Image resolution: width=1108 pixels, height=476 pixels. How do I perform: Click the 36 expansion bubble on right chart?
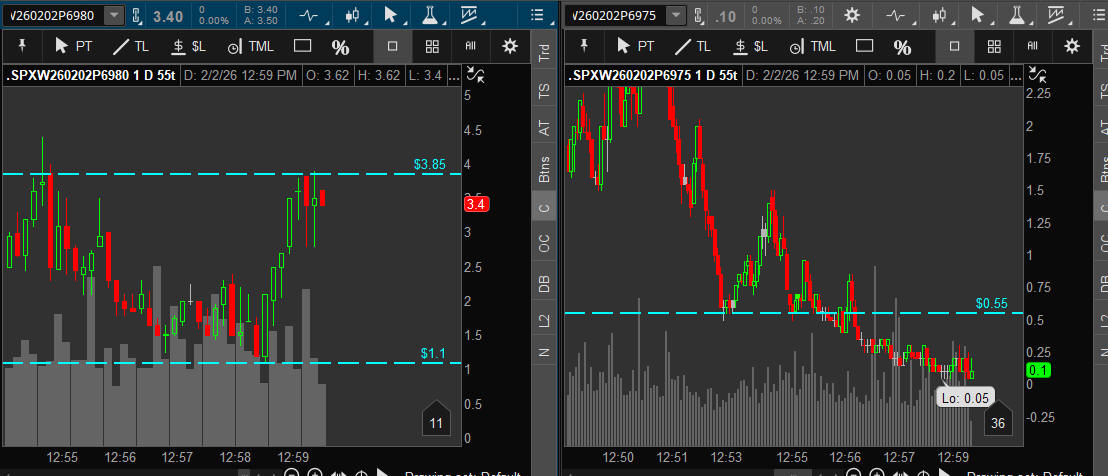click(997, 424)
